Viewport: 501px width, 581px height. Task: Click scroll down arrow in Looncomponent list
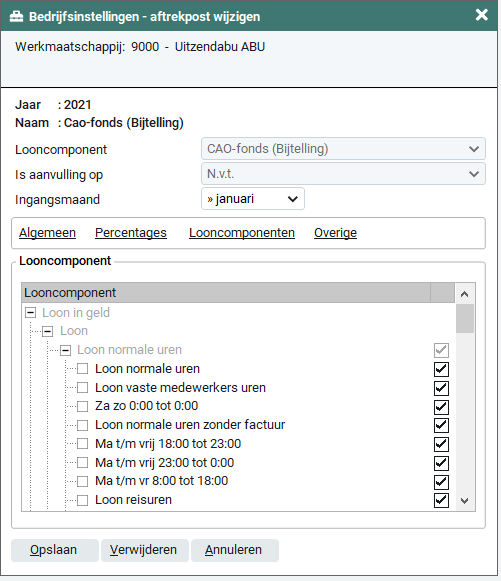(465, 501)
